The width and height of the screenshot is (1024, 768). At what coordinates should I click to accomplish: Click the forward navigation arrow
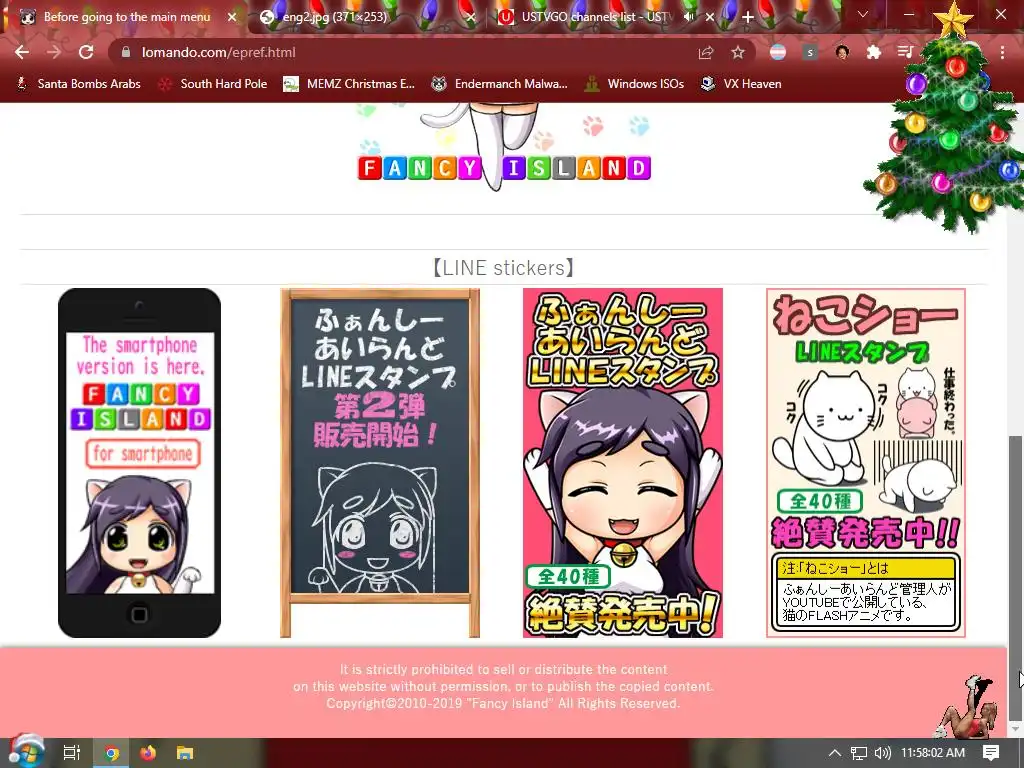click(x=54, y=52)
